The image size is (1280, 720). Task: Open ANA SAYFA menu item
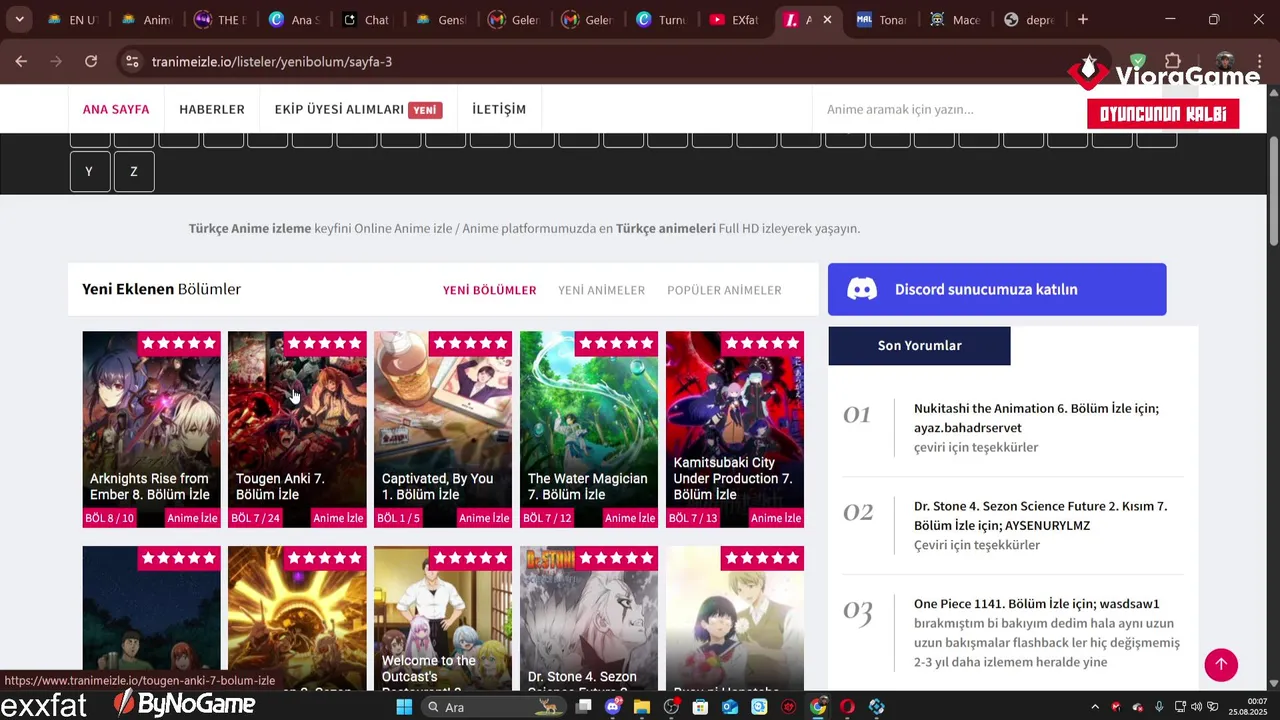pyautogui.click(x=116, y=109)
